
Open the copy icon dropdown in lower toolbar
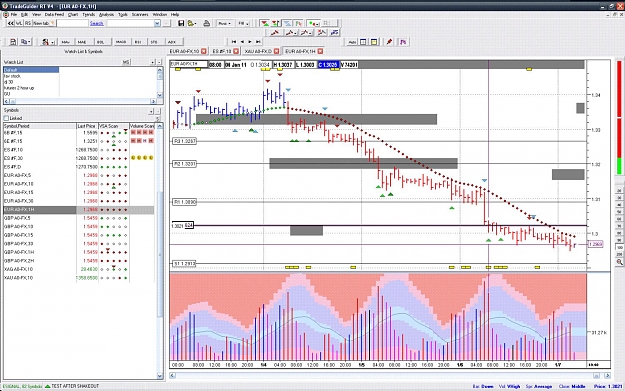(26, 42)
